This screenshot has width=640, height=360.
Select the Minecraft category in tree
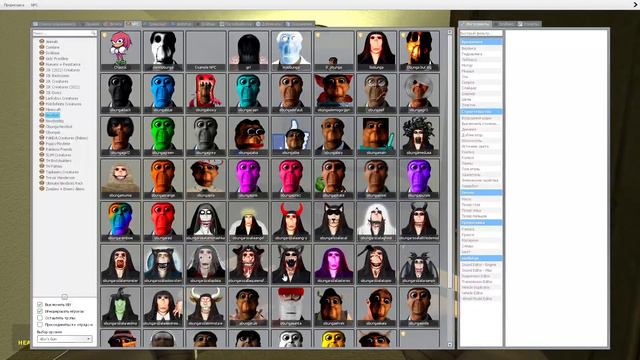(53, 109)
